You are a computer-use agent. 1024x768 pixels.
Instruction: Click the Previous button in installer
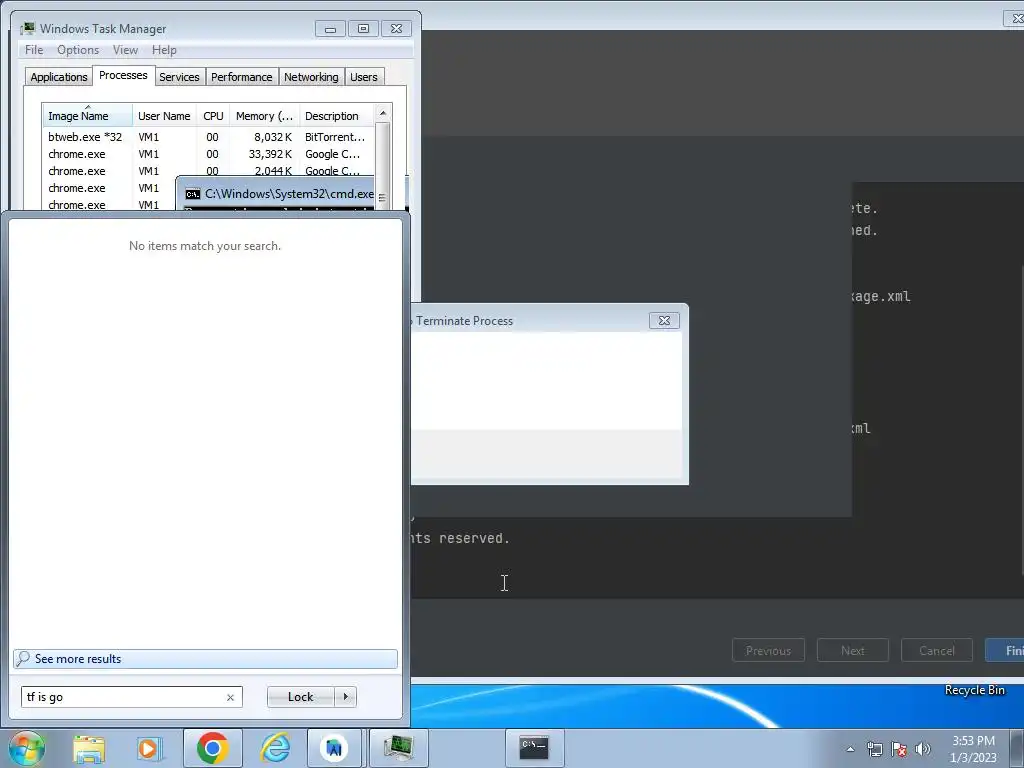pos(768,650)
